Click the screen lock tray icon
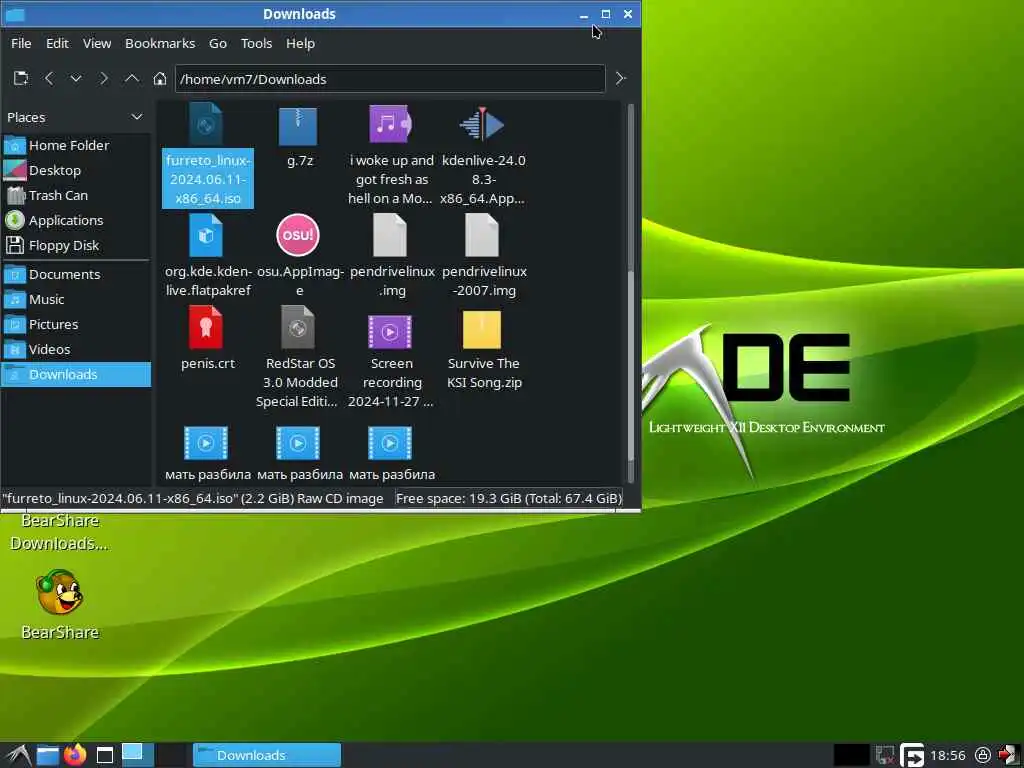 982,756
